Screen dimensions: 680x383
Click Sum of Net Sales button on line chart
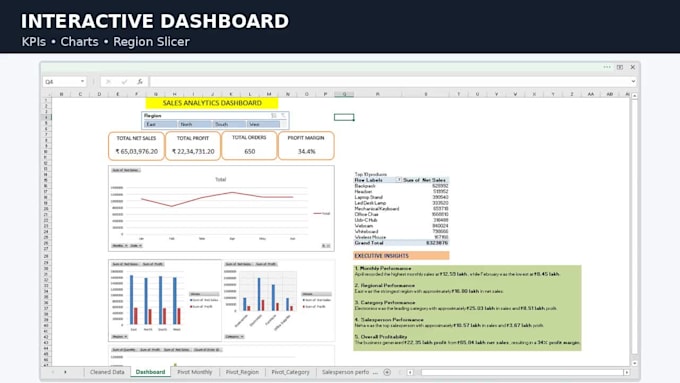tap(126, 170)
